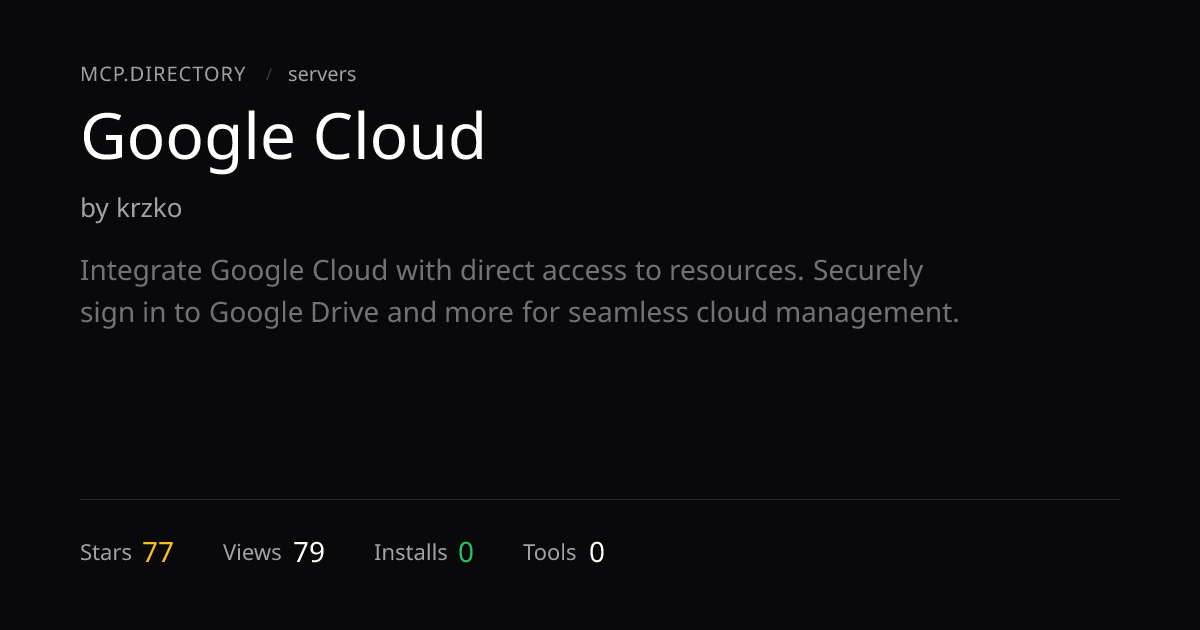Click the "Integrate Google Cloud" description text
This screenshot has height=630, width=1200.
point(519,292)
